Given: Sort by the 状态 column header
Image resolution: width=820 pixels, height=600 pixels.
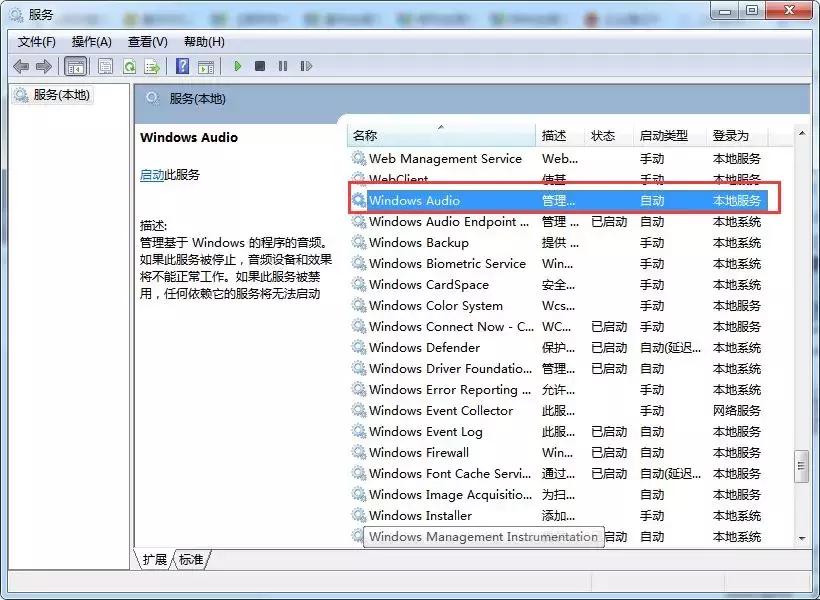Looking at the screenshot, I should (x=608, y=135).
